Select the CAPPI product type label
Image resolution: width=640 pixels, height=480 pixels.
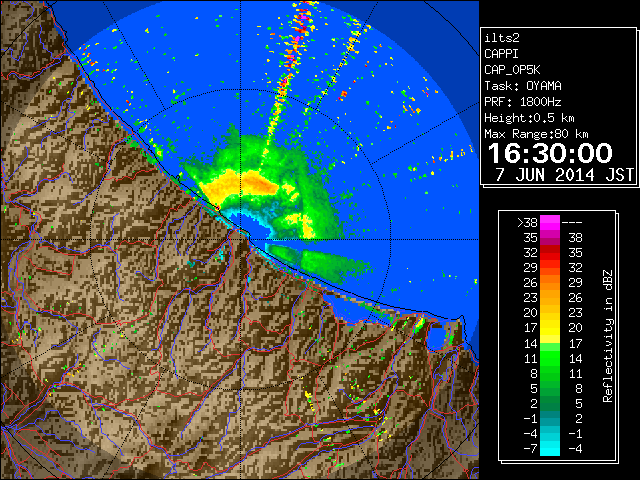501,54
